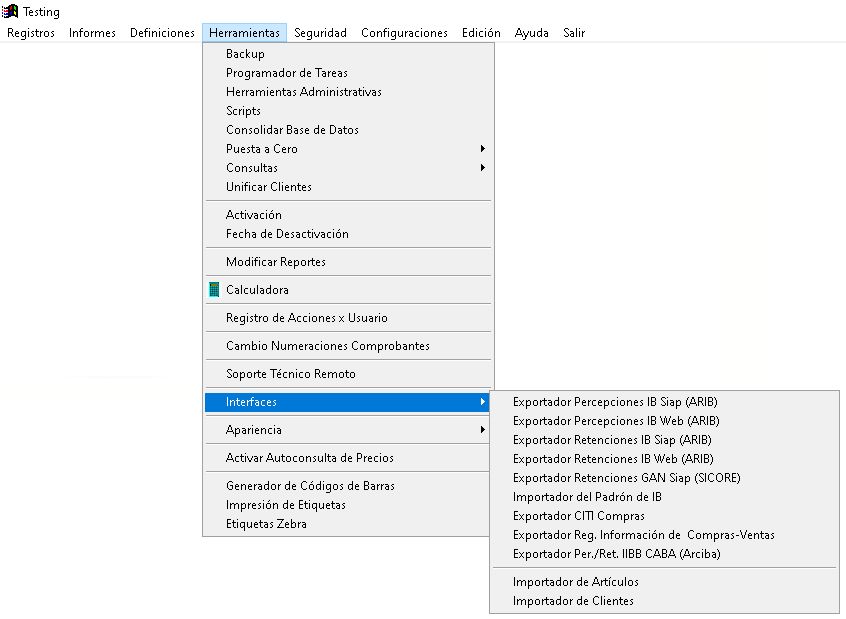Open the Seguridad menu
The width and height of the screenshot is (846, 619).
[x=320, y=33]
